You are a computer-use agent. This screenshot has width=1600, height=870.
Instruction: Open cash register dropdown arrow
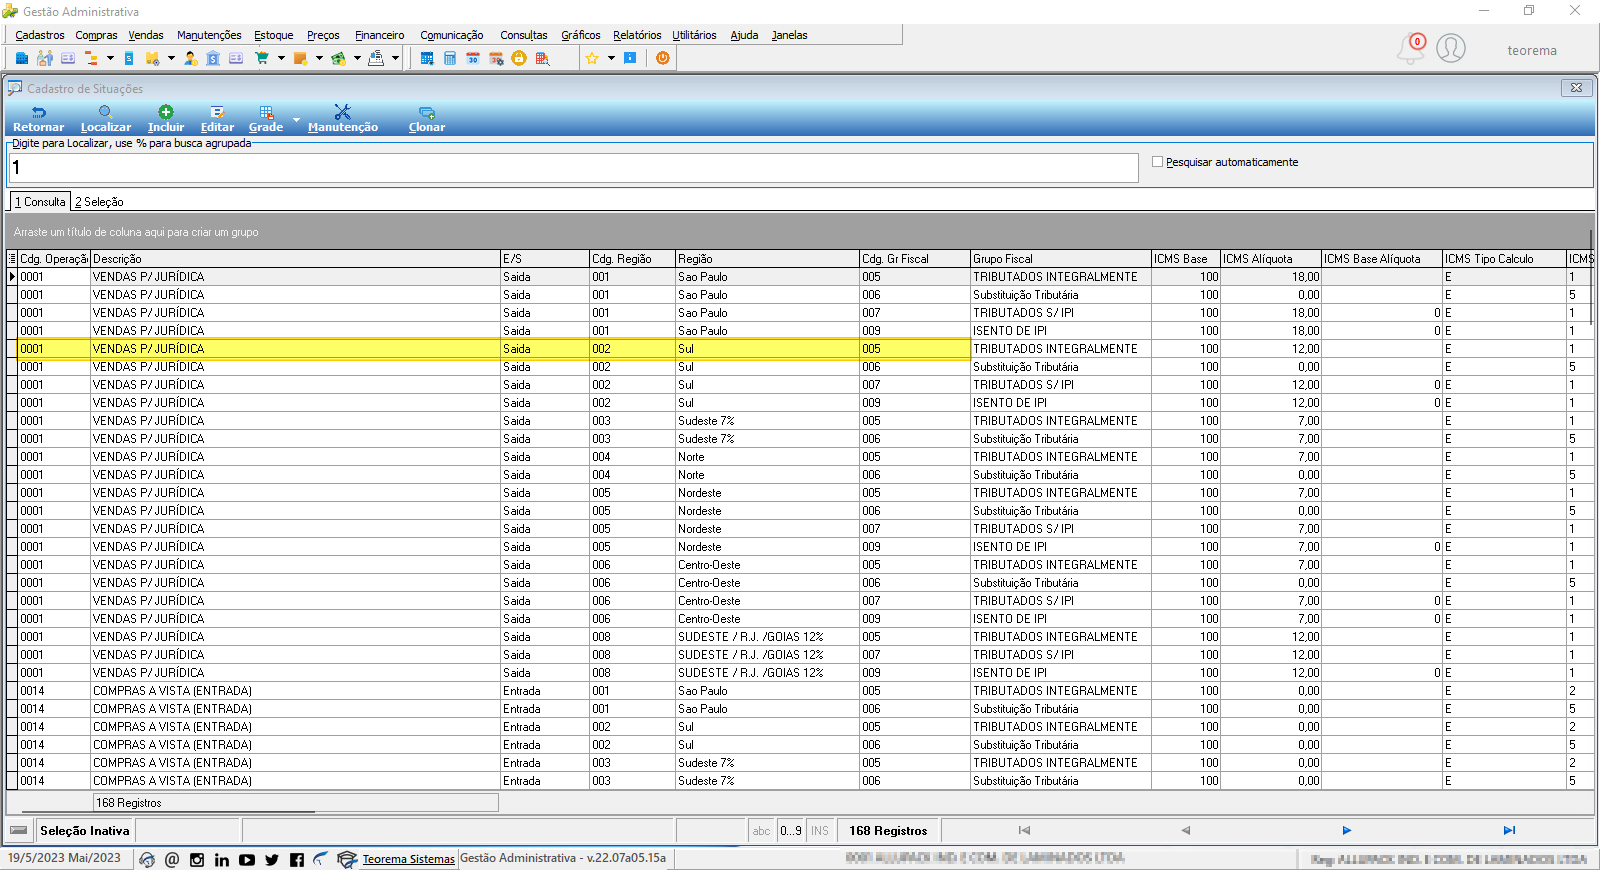pyautogui.click(x=395, y=58)
